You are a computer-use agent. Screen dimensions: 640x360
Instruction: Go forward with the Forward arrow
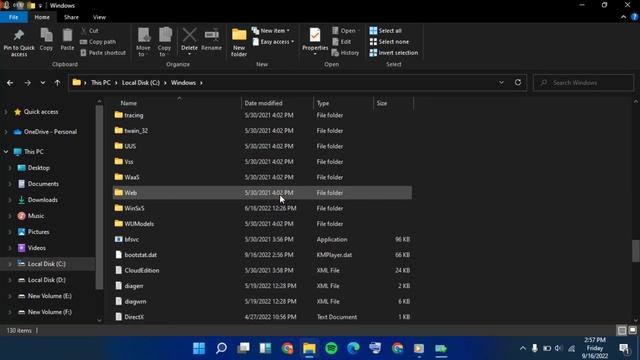coord(27,83)
